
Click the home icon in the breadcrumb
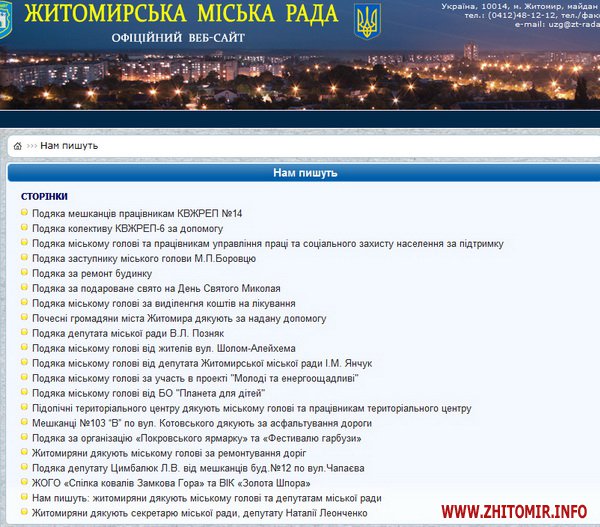coord(17,146)
